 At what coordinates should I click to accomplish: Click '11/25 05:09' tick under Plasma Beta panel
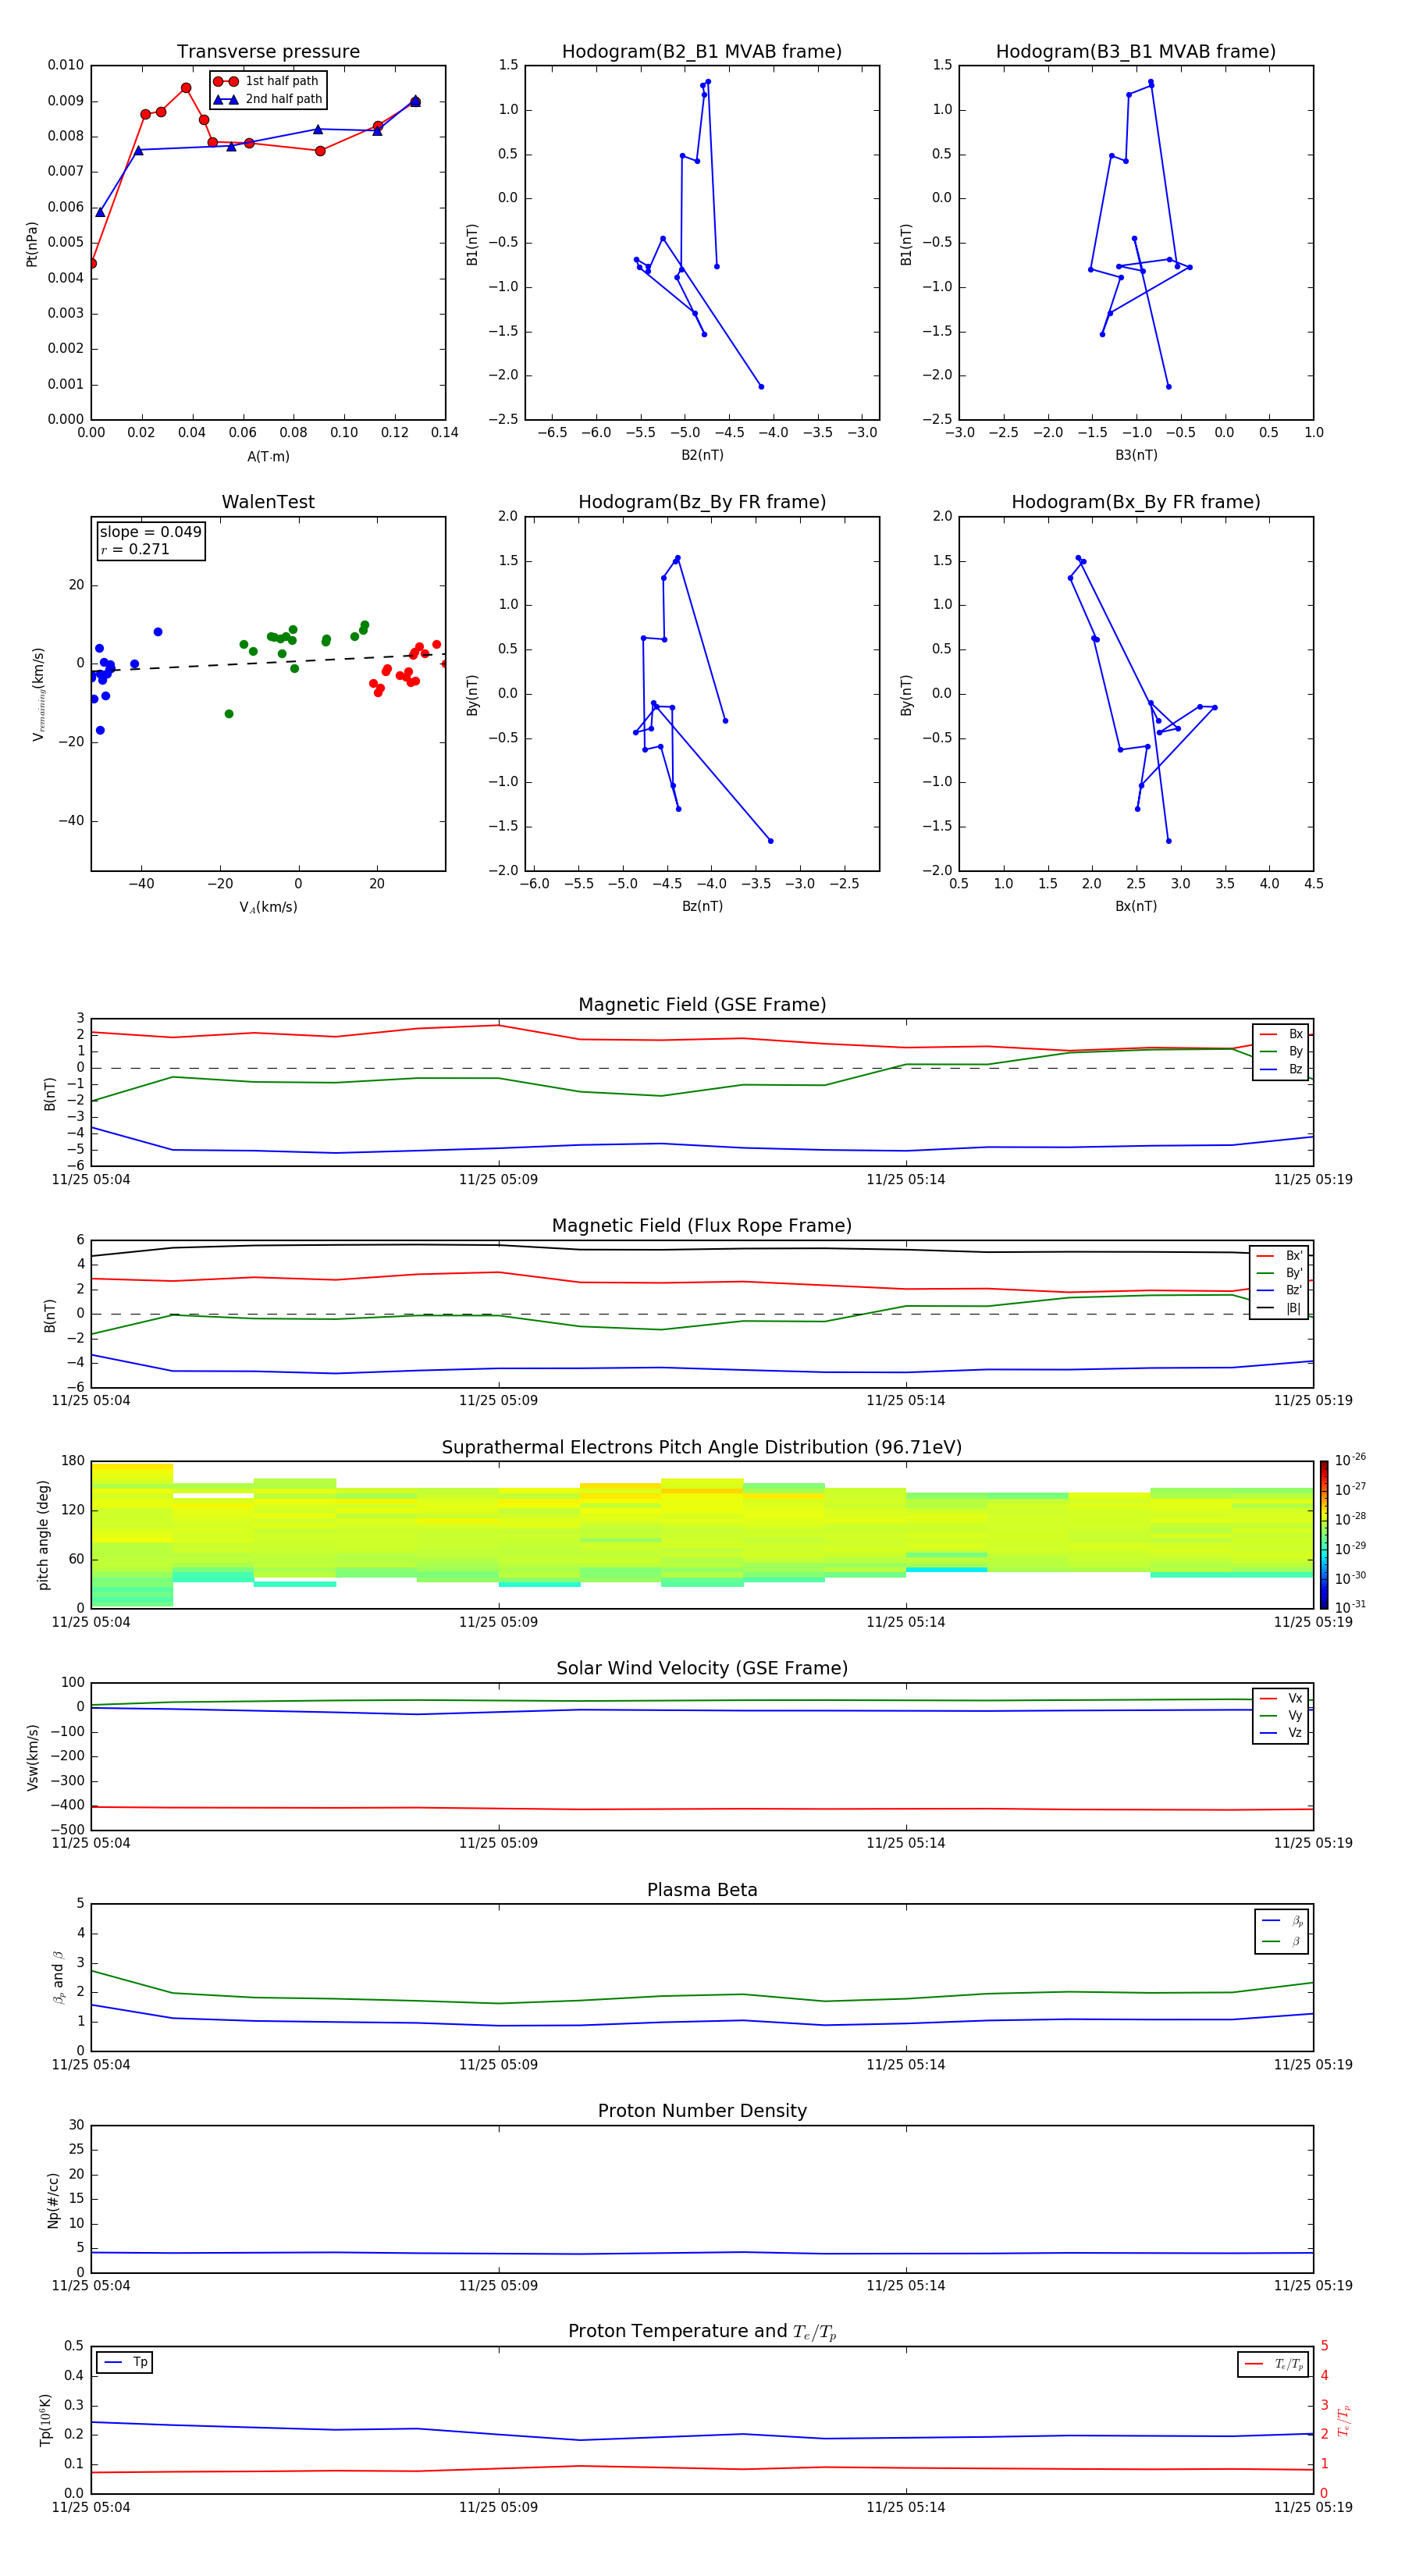[x=498, y=2064]
